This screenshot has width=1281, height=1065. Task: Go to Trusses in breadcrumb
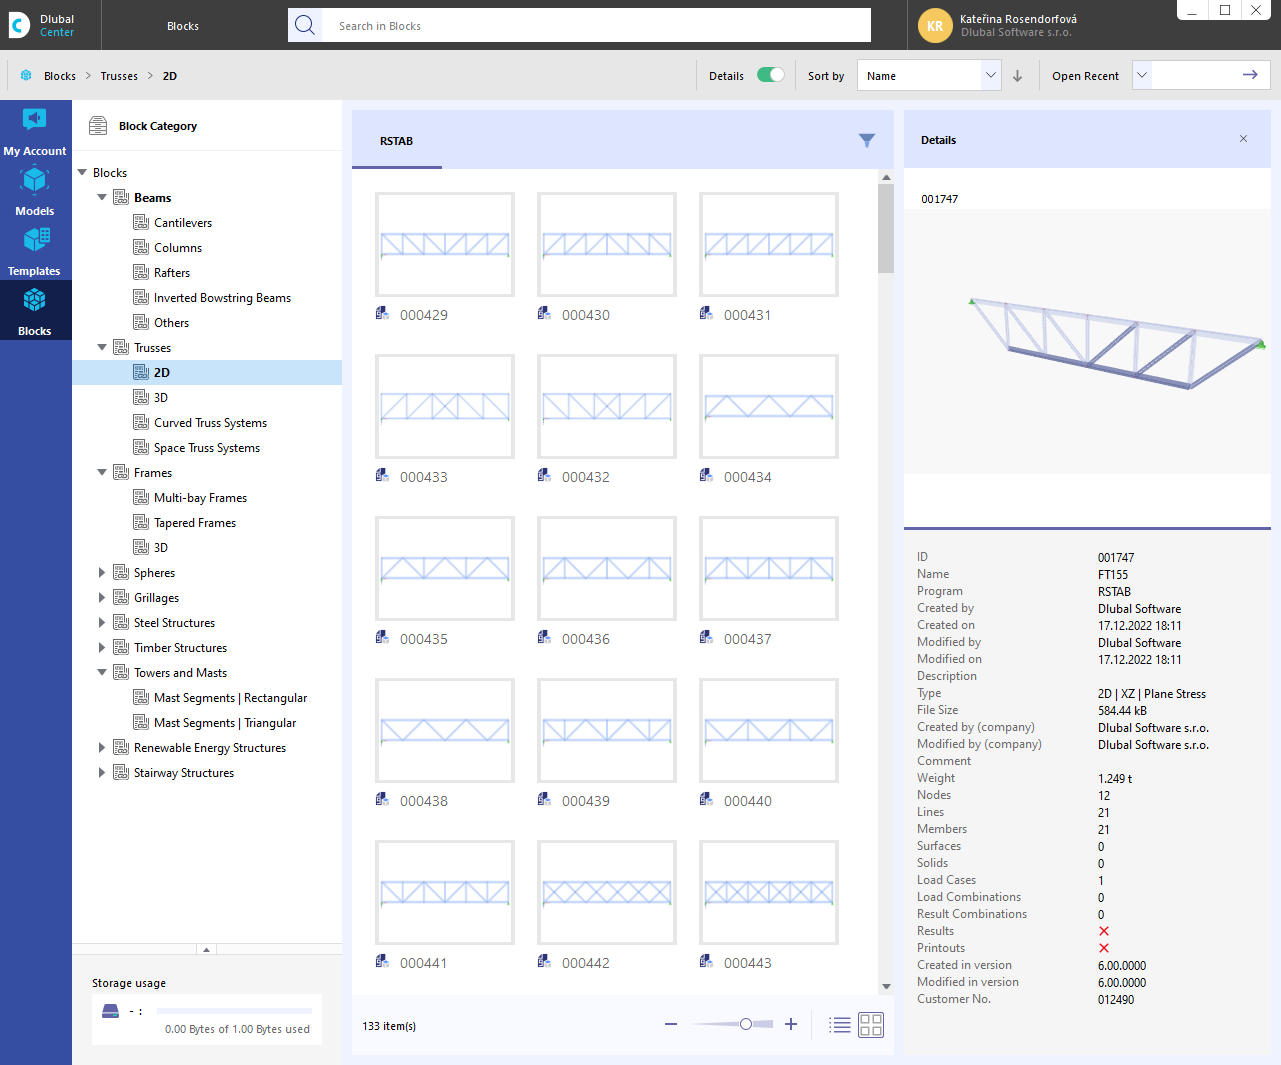pos(119,76)
